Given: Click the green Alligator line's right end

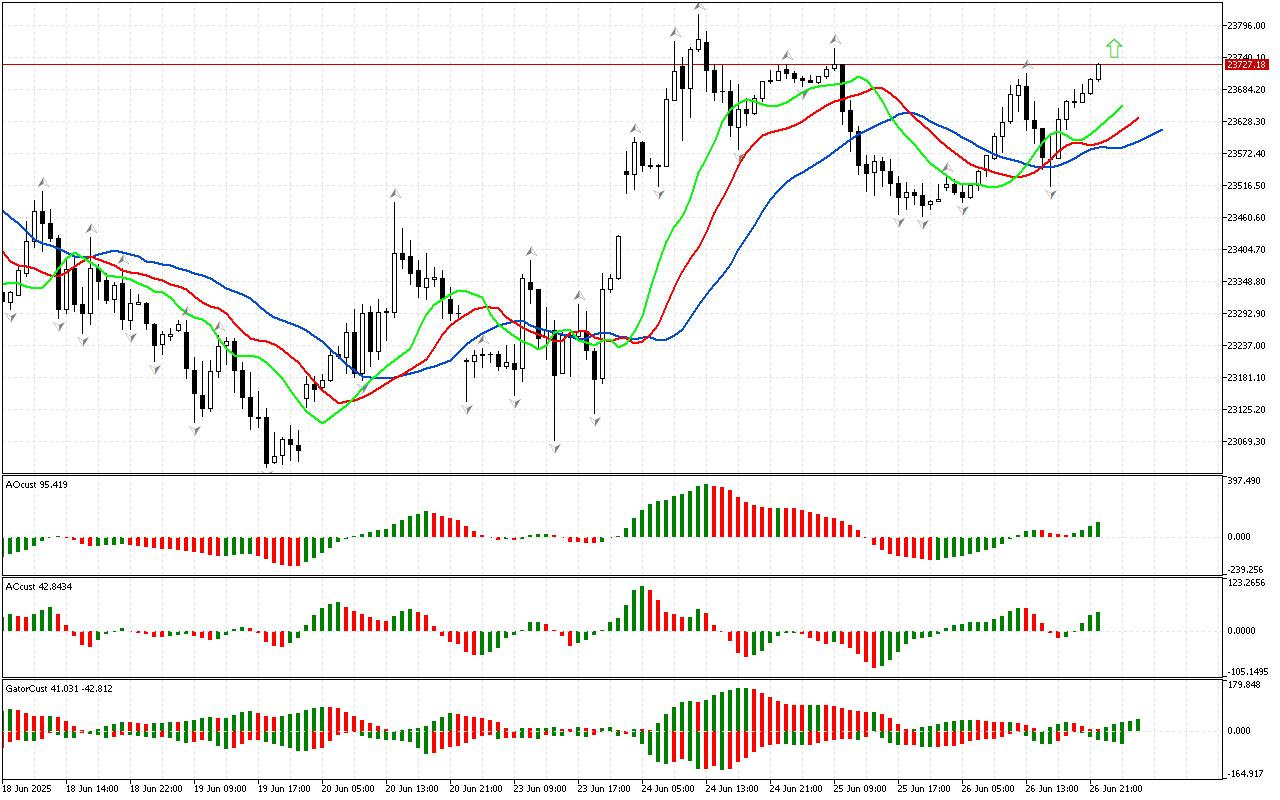Looking at the screenshot, I should [x=1121, y=105].
